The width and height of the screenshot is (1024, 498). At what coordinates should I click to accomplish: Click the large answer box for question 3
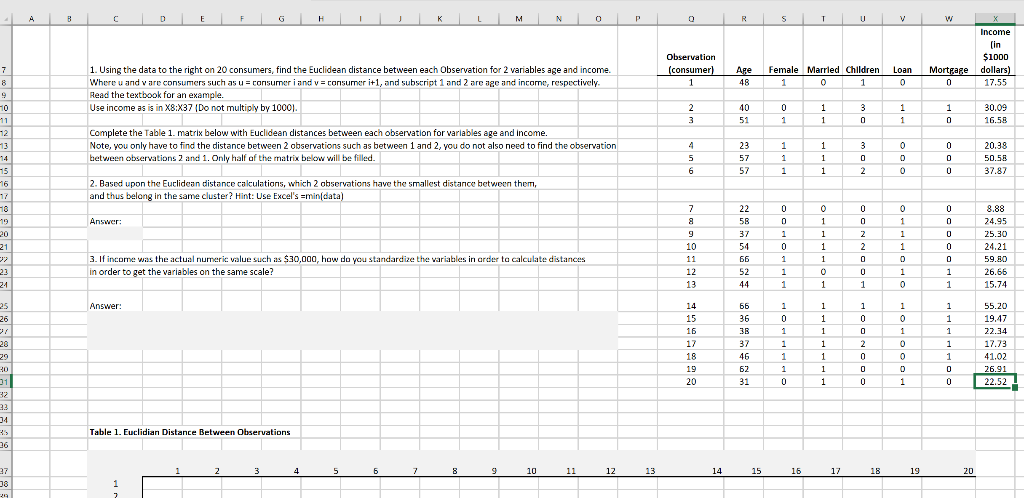pyautogui.click(x=353, y=330)
